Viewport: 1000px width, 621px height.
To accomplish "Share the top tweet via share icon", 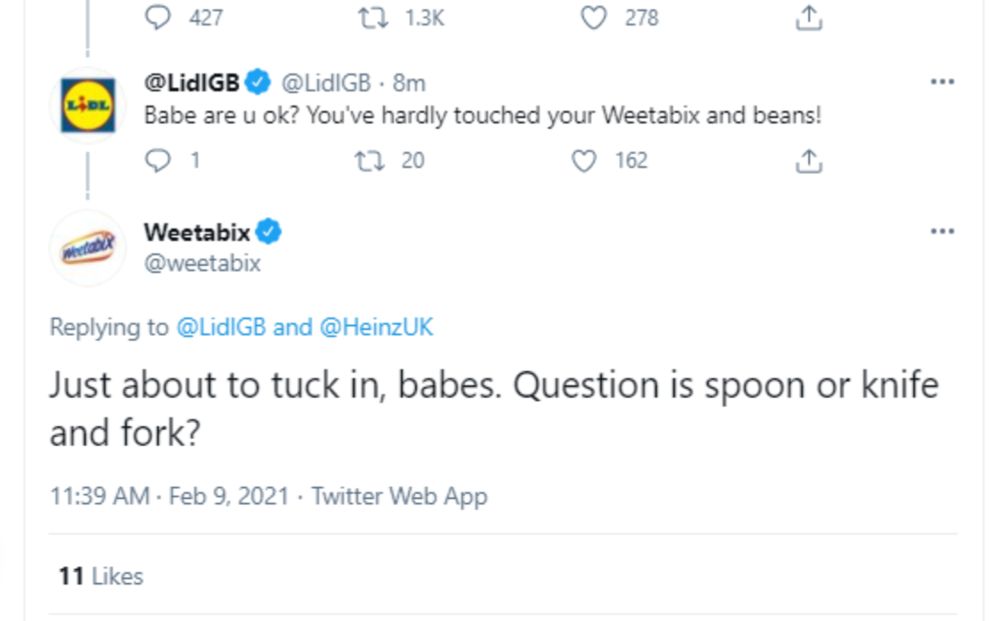I will click(809, 17).
